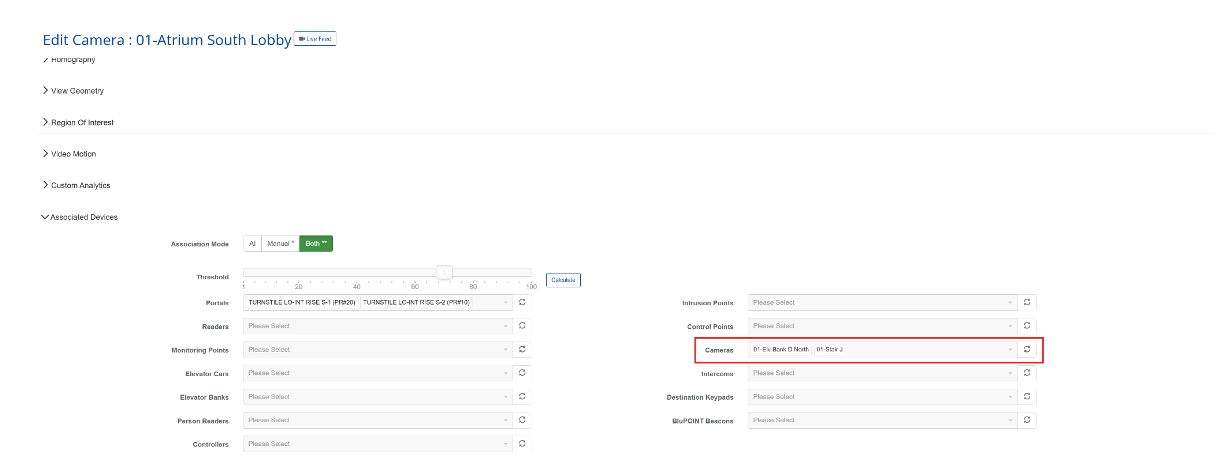Image resolution: width=1218 pixels, height=464 pixels.
Task: Expand the View Geometry section
Action: click(77, 91)
